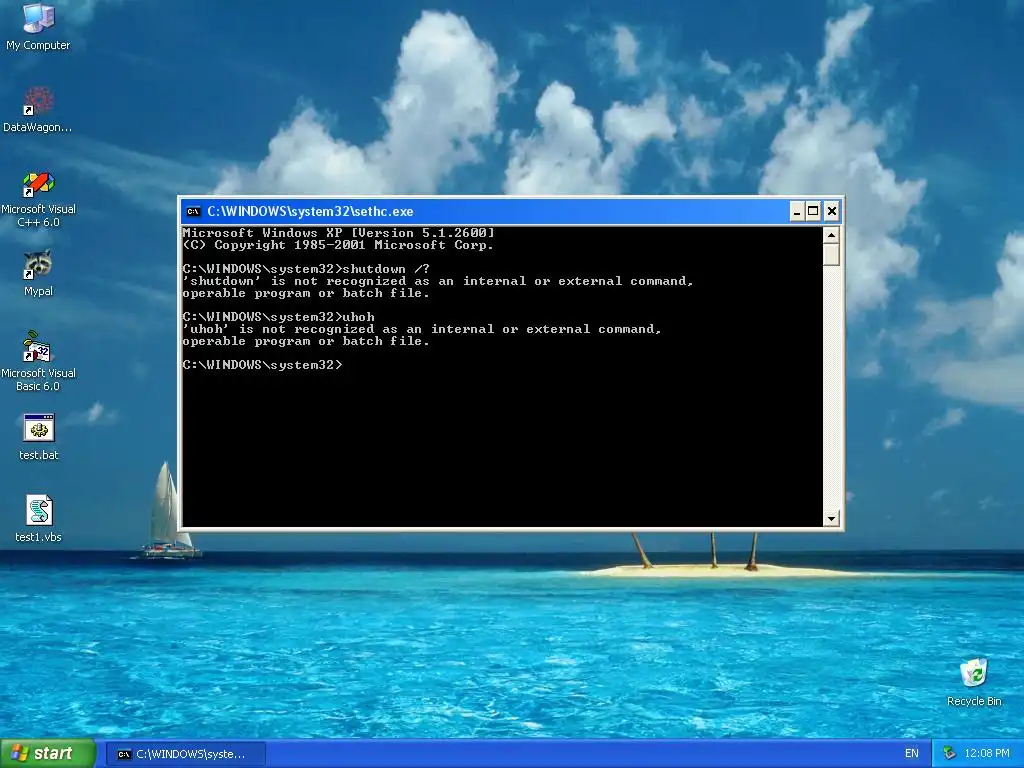This screenshot has height=768, width=1024.
Task: Open the Start menu
Action: 48,754
